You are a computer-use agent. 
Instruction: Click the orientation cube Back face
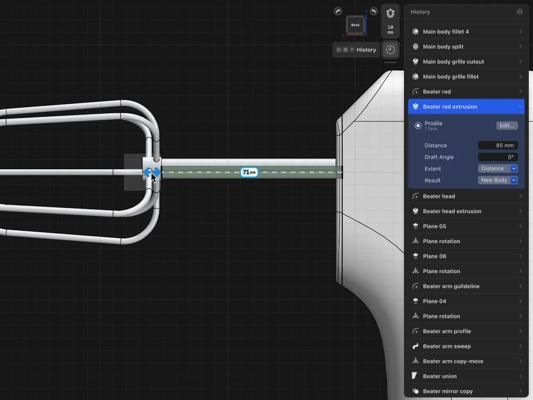tap(355, 25)
